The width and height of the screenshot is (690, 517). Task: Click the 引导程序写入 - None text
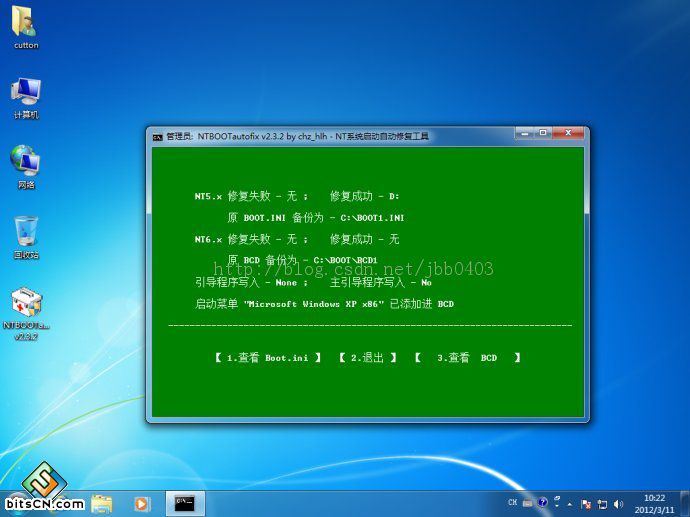pyautogui.click(x=246, y=282)
